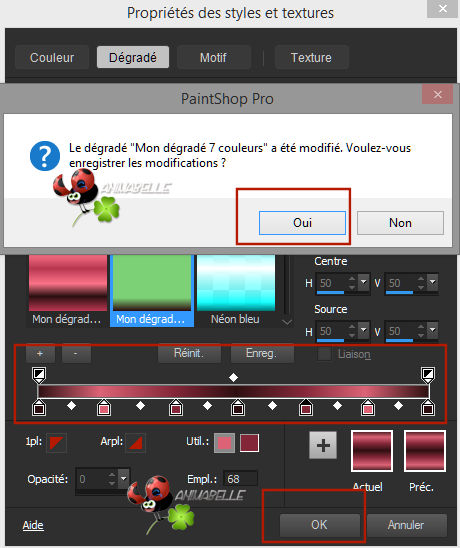Select the second pink color marker below the gradient
The width and height of the screenshot is (460, 548).
[104, 408]
